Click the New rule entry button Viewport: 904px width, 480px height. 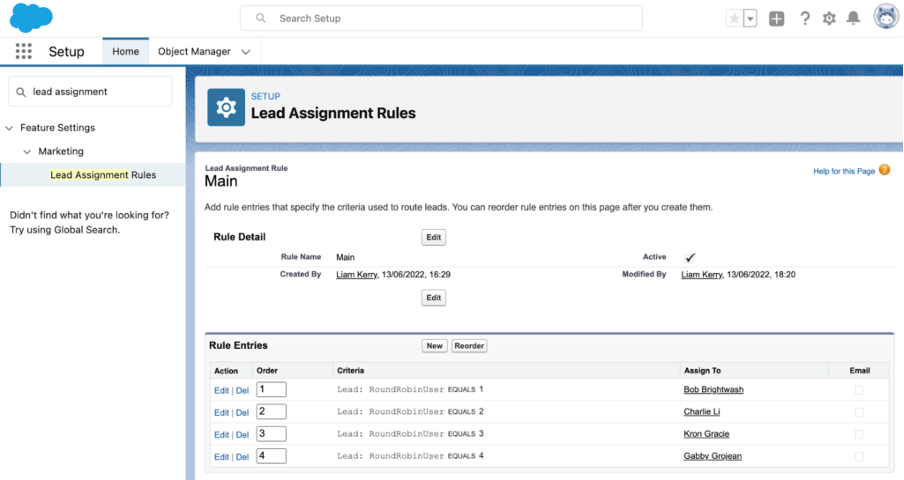(435, 346)
